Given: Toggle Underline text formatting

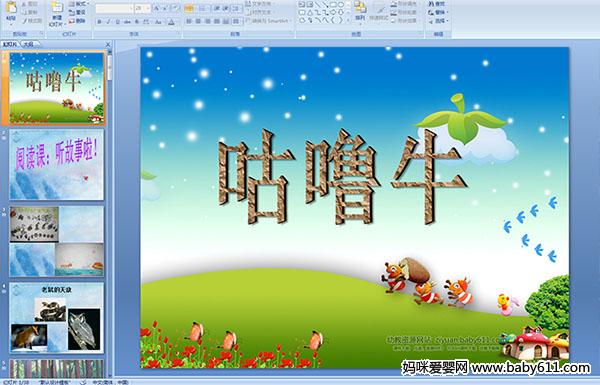Looking at the screenshot, I should 117,22.
